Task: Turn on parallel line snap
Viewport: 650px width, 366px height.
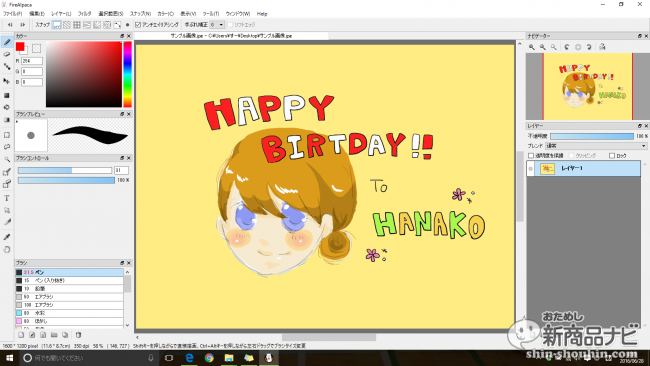Action: click(67, 25)
